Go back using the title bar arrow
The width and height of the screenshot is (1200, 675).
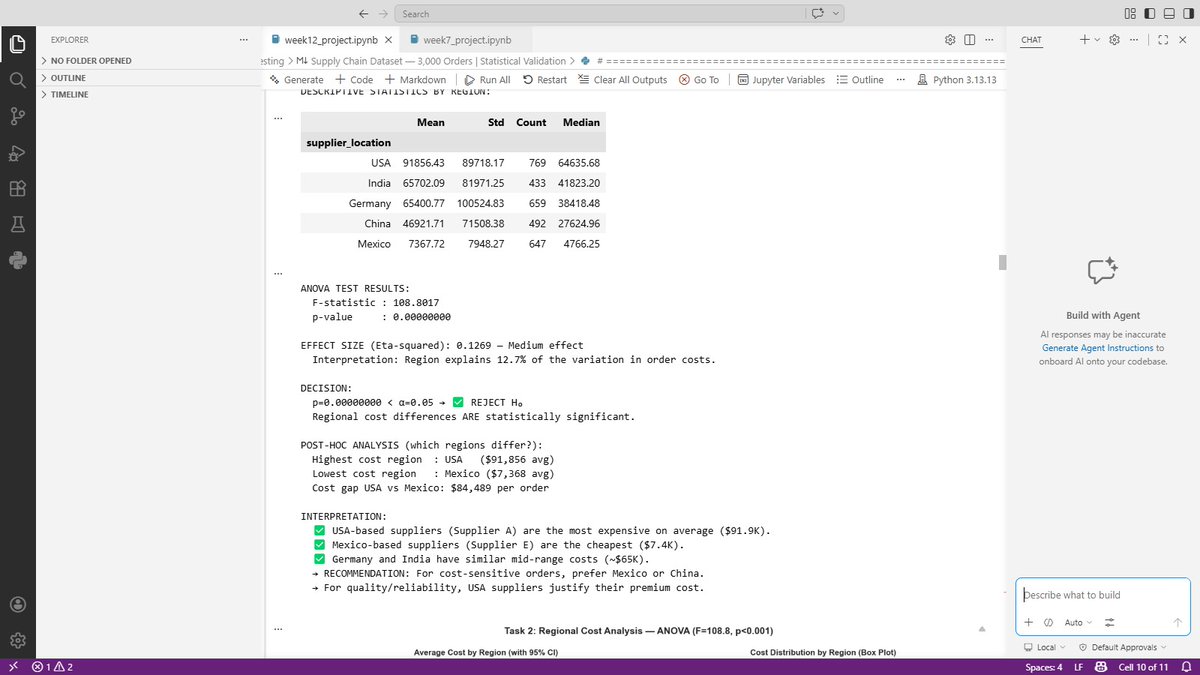[x=362, y=14]
